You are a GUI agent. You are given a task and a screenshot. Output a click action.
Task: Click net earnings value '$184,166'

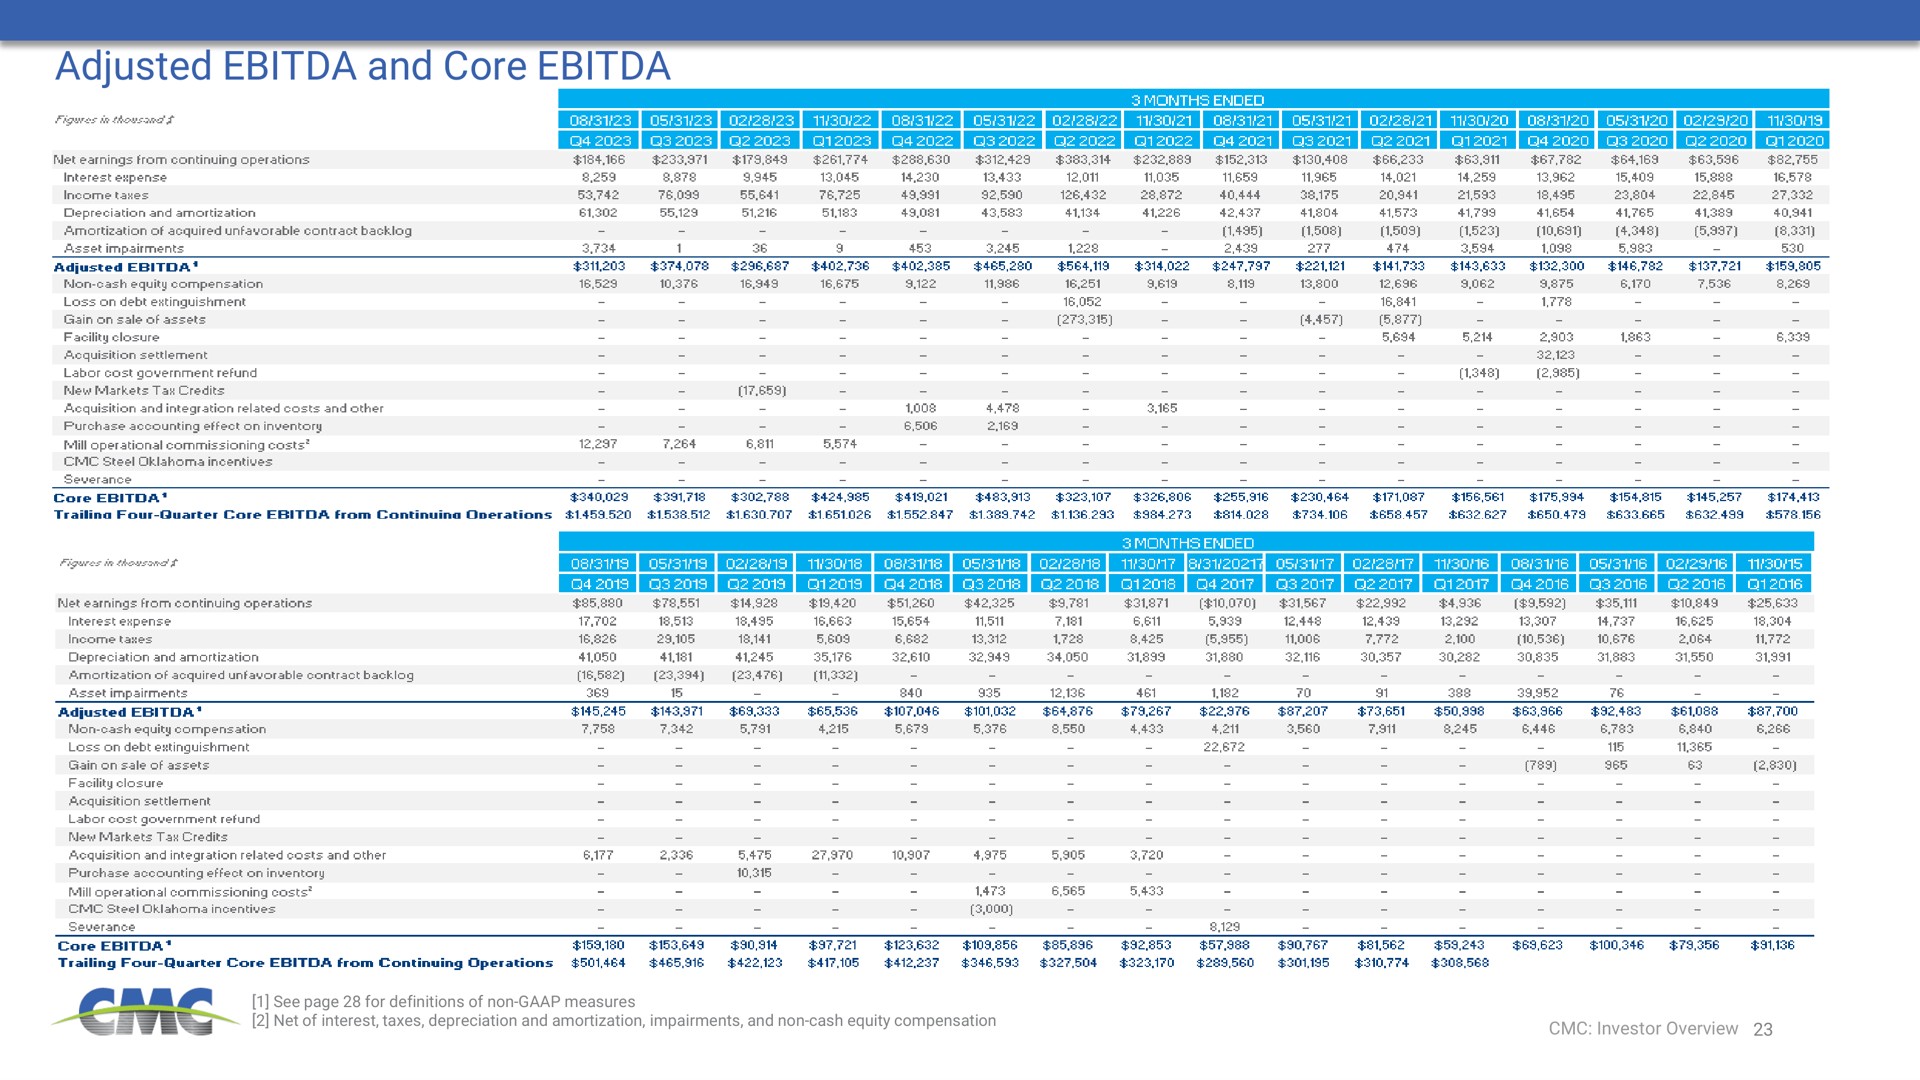click(598, 160)
